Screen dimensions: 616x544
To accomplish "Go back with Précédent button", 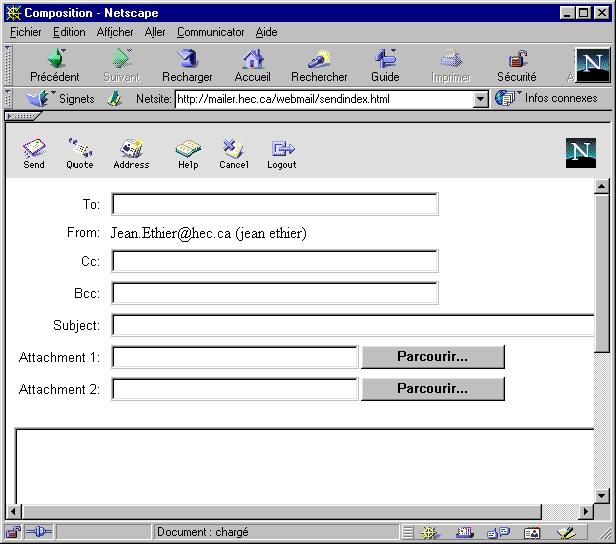I will click(x=55, y=66).
